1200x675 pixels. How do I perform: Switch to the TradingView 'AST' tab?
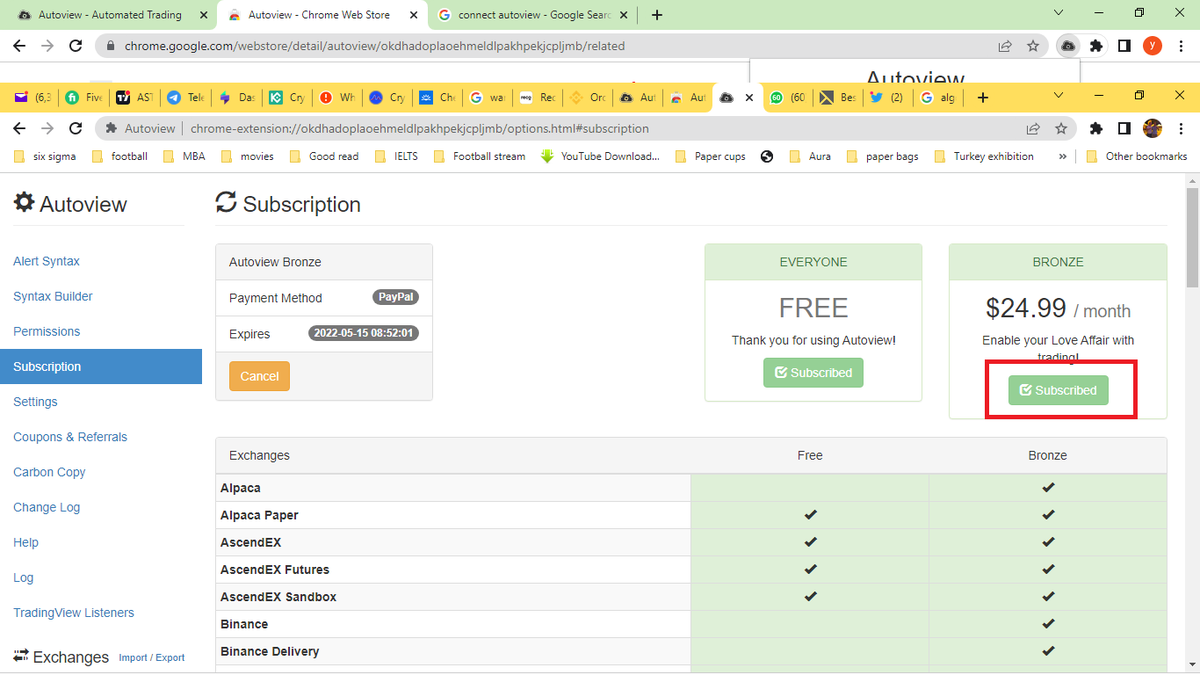(x=135, y=98)
